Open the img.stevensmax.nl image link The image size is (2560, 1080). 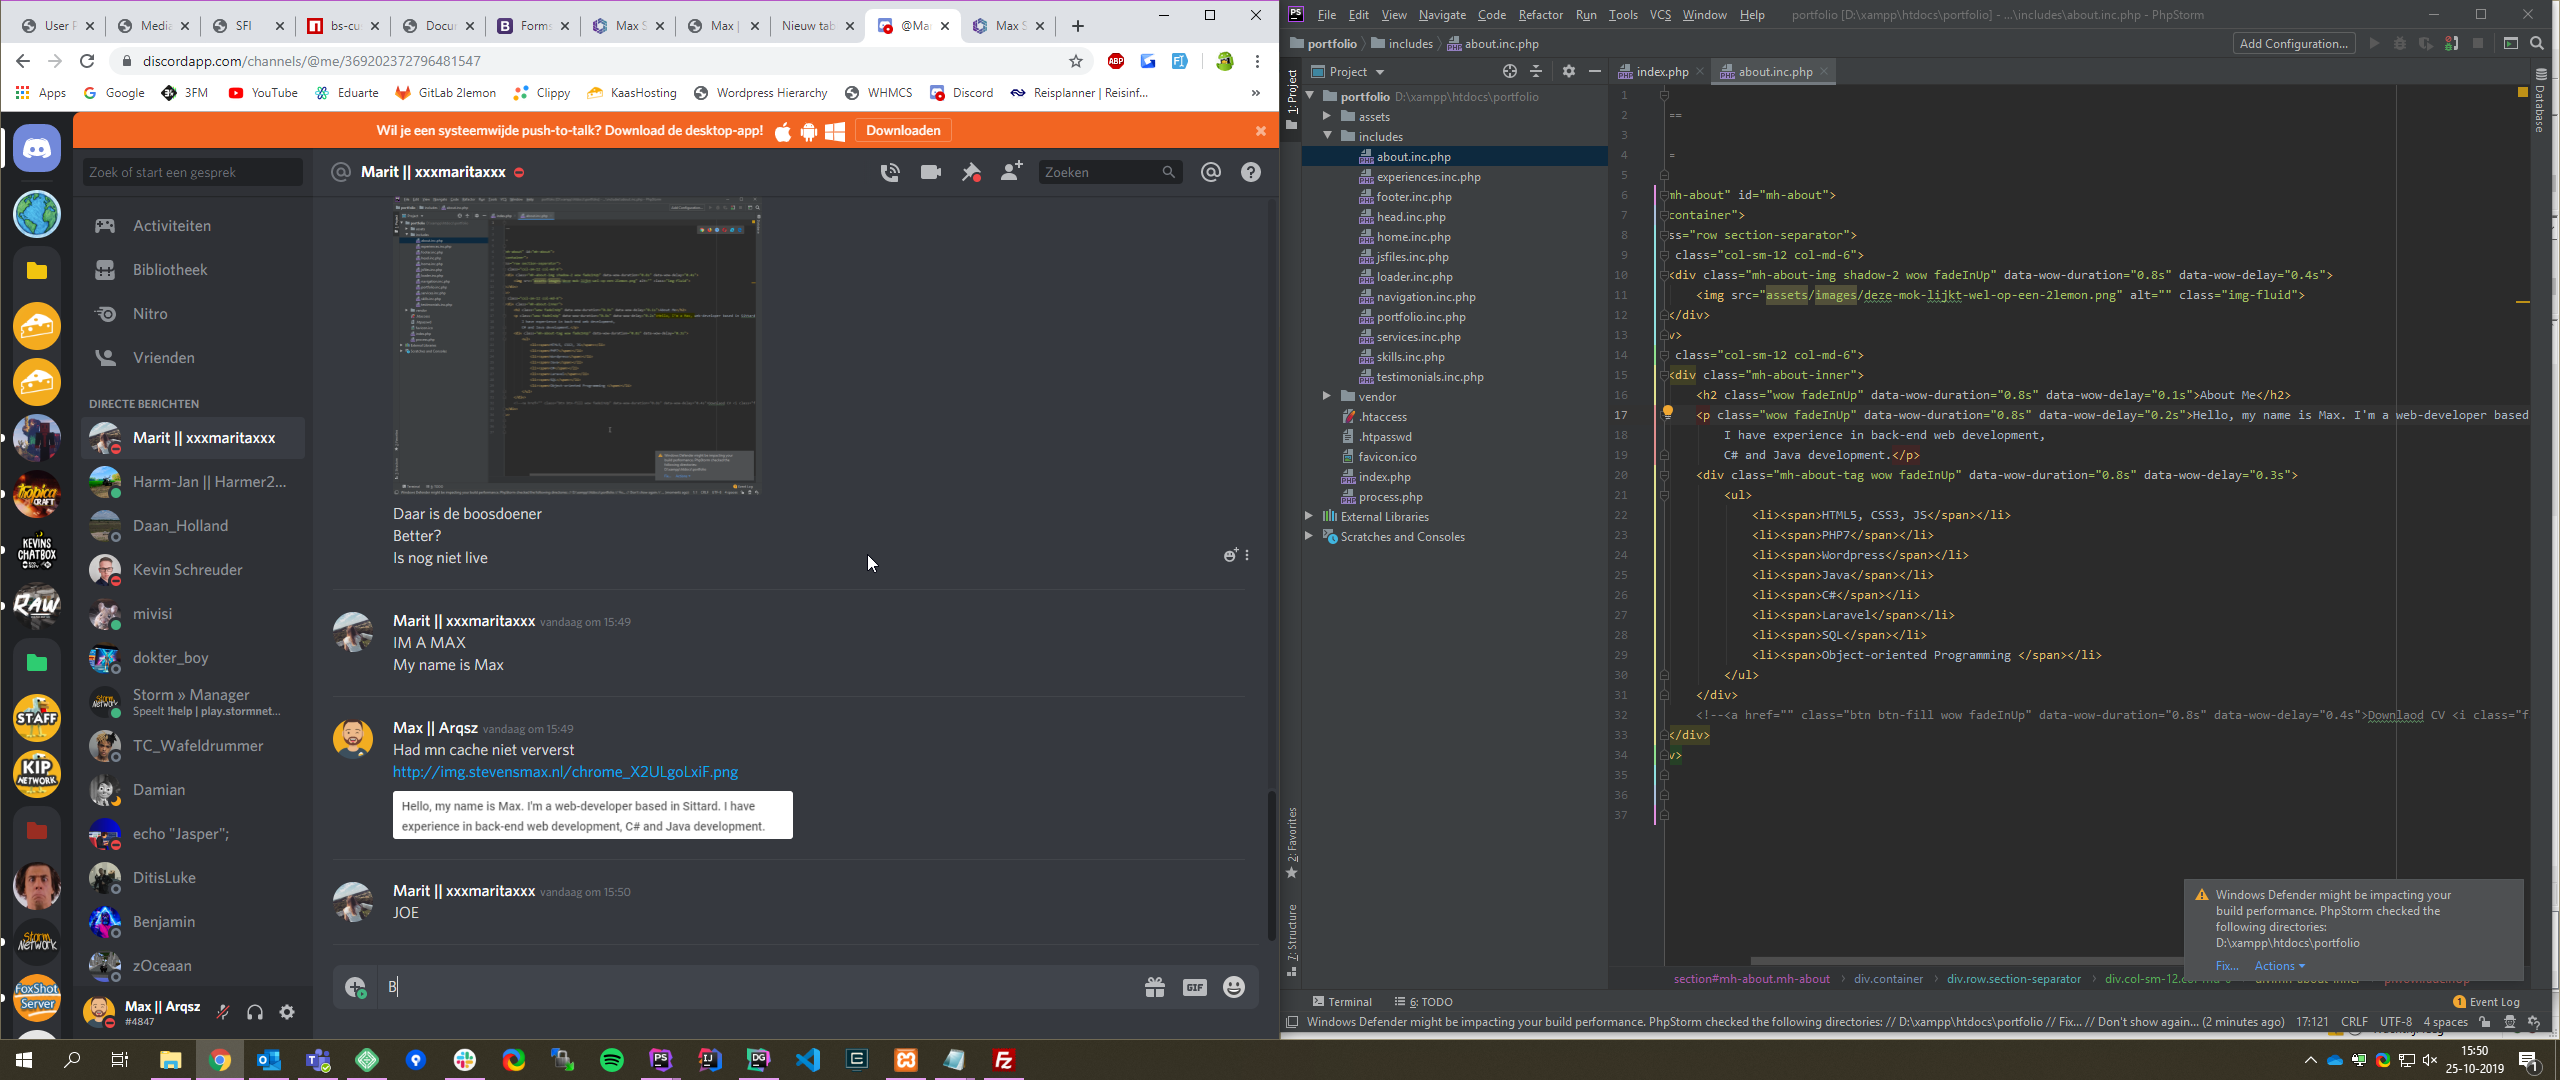[x=565, y=772]
